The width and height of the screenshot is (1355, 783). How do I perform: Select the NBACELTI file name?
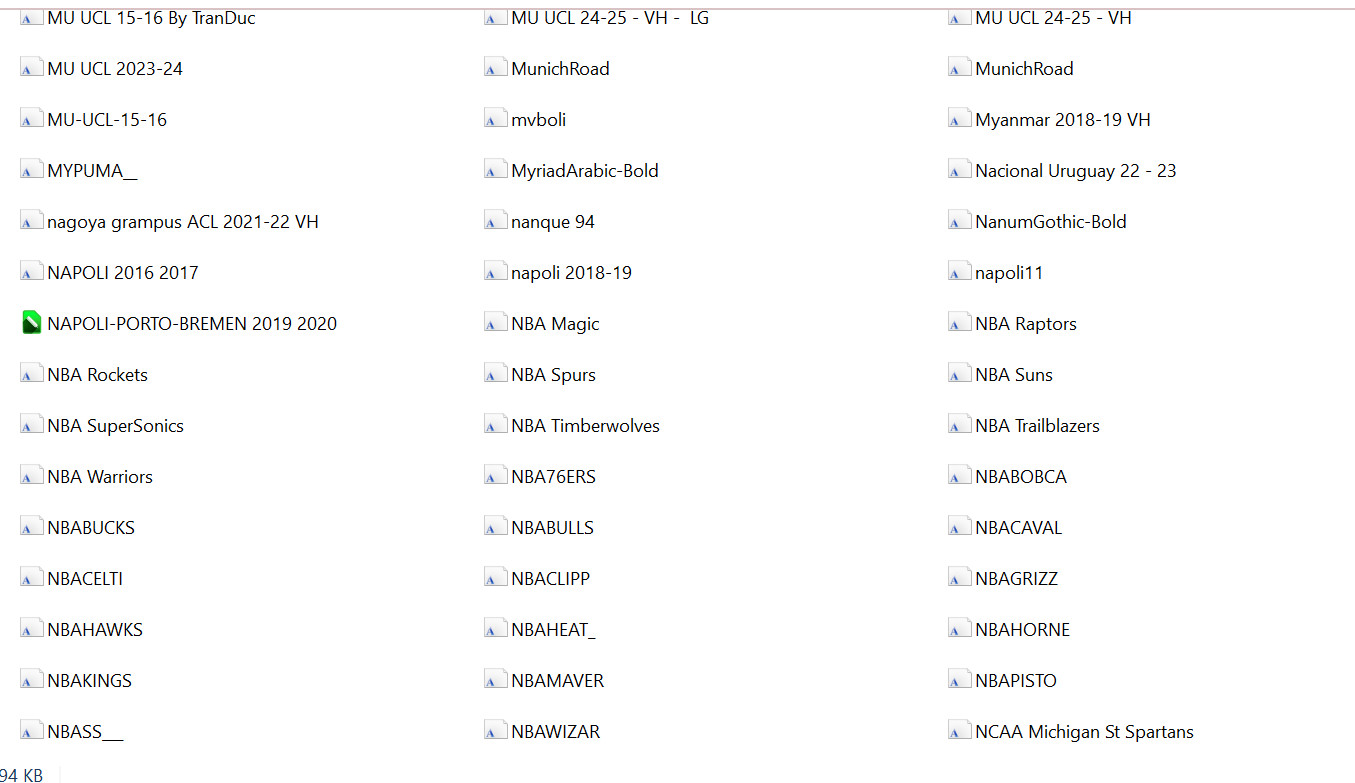(x=85, y=578)
